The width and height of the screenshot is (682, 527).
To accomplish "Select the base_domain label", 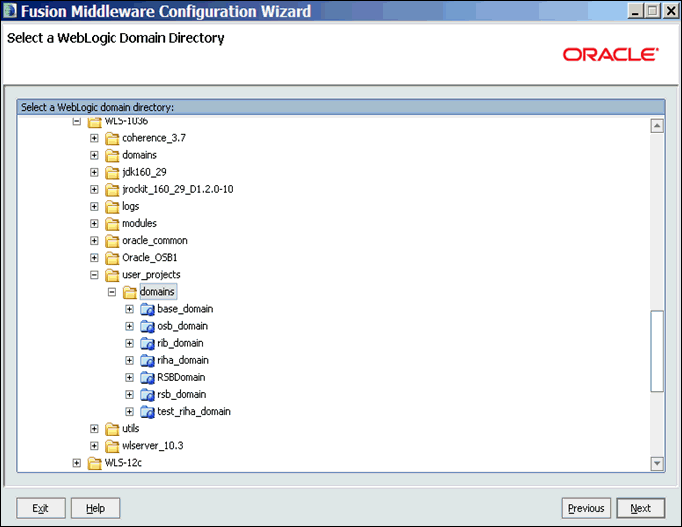I will tap(185, 309).
